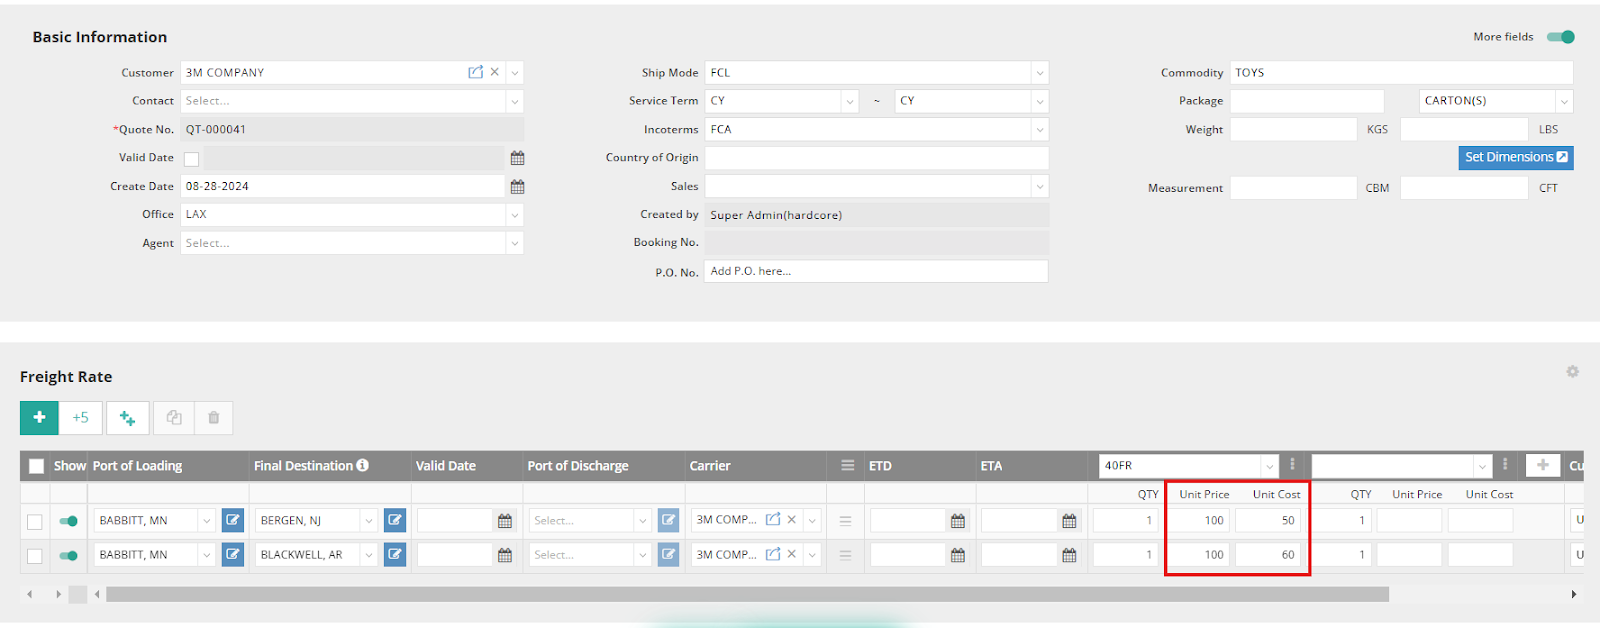
Task: Clear the 3M COMPANY customer with X icon
Action: (495, 73)
